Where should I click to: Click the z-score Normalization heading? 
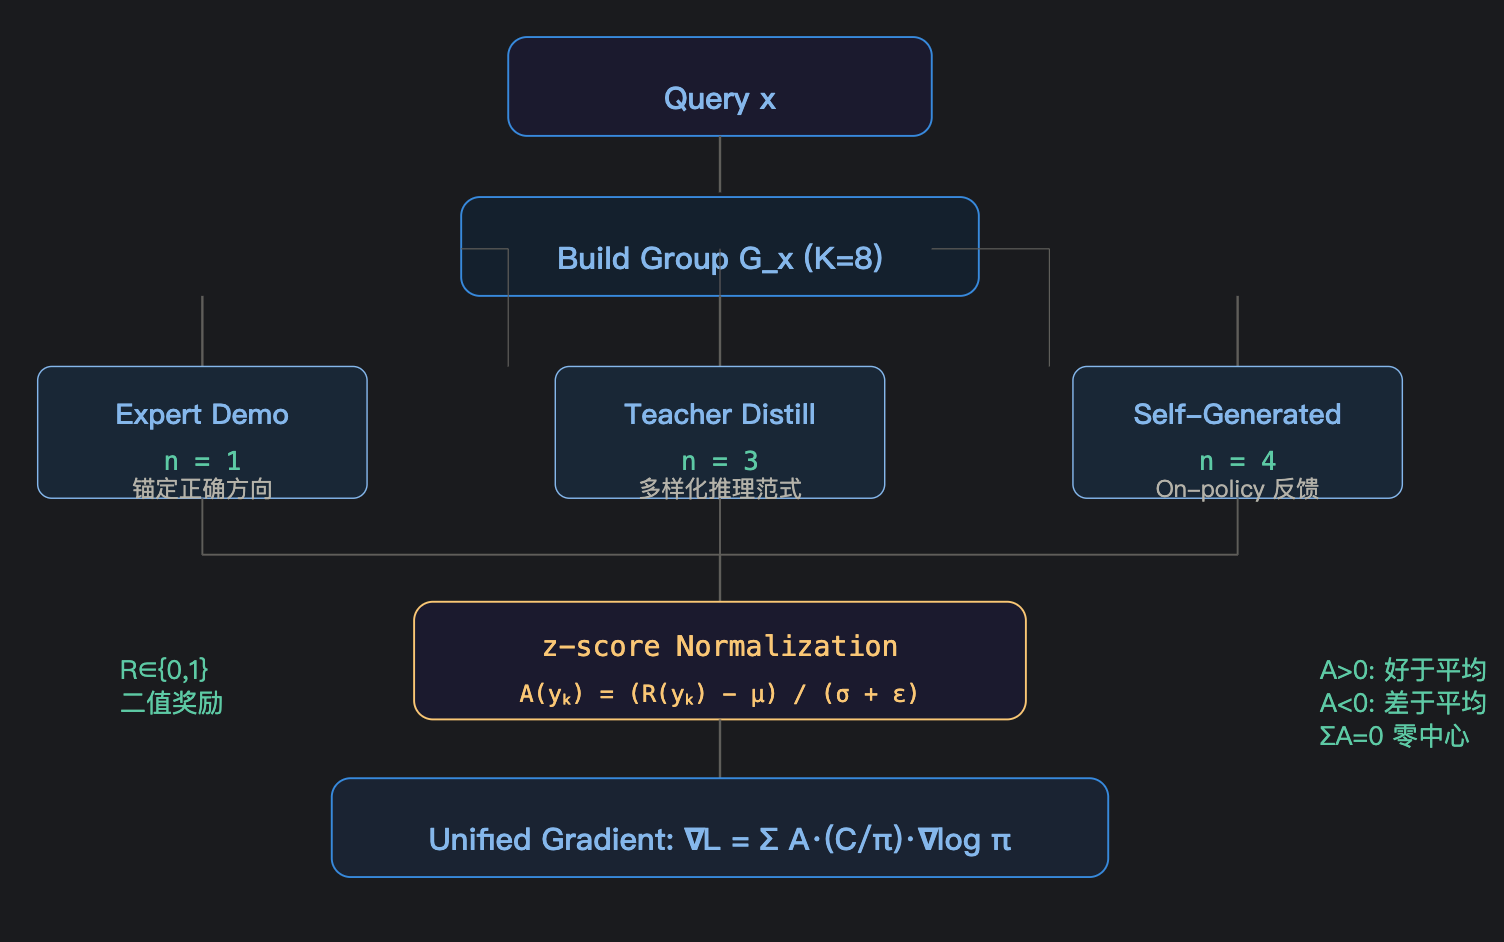[x=720, y=646]
